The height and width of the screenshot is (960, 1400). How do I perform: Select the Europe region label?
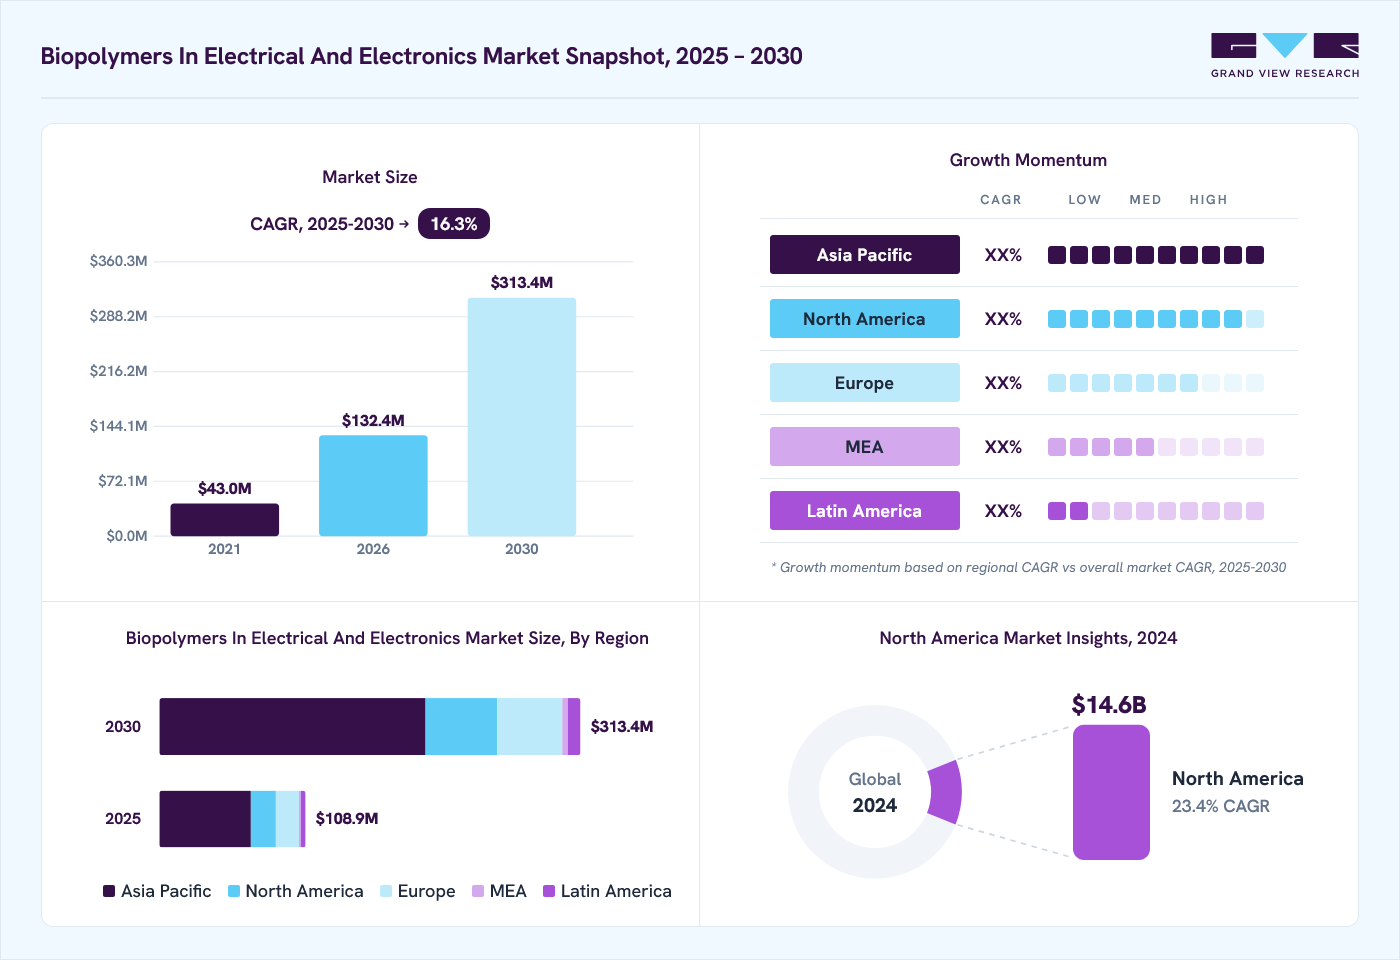coord(864,383)
